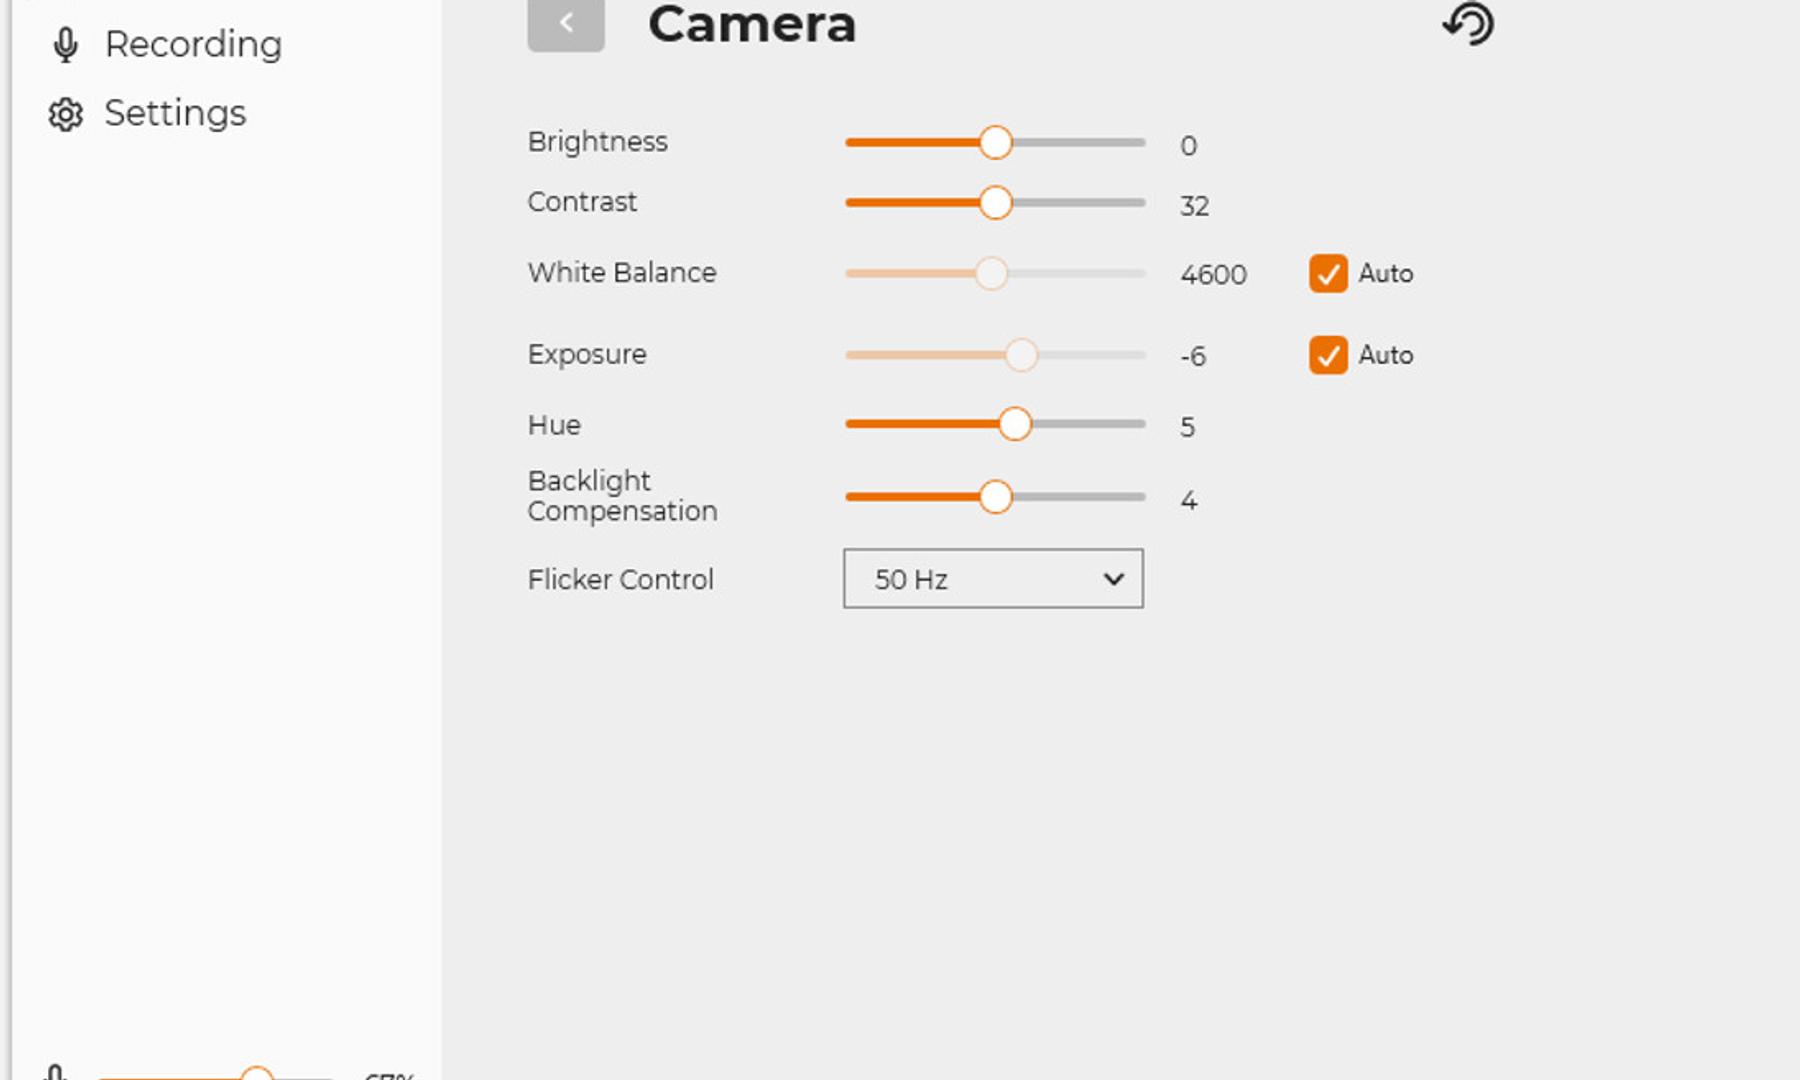Click the Hue slider knob
This screenshot has height=1080, width=1800.
click(1015, 424)
